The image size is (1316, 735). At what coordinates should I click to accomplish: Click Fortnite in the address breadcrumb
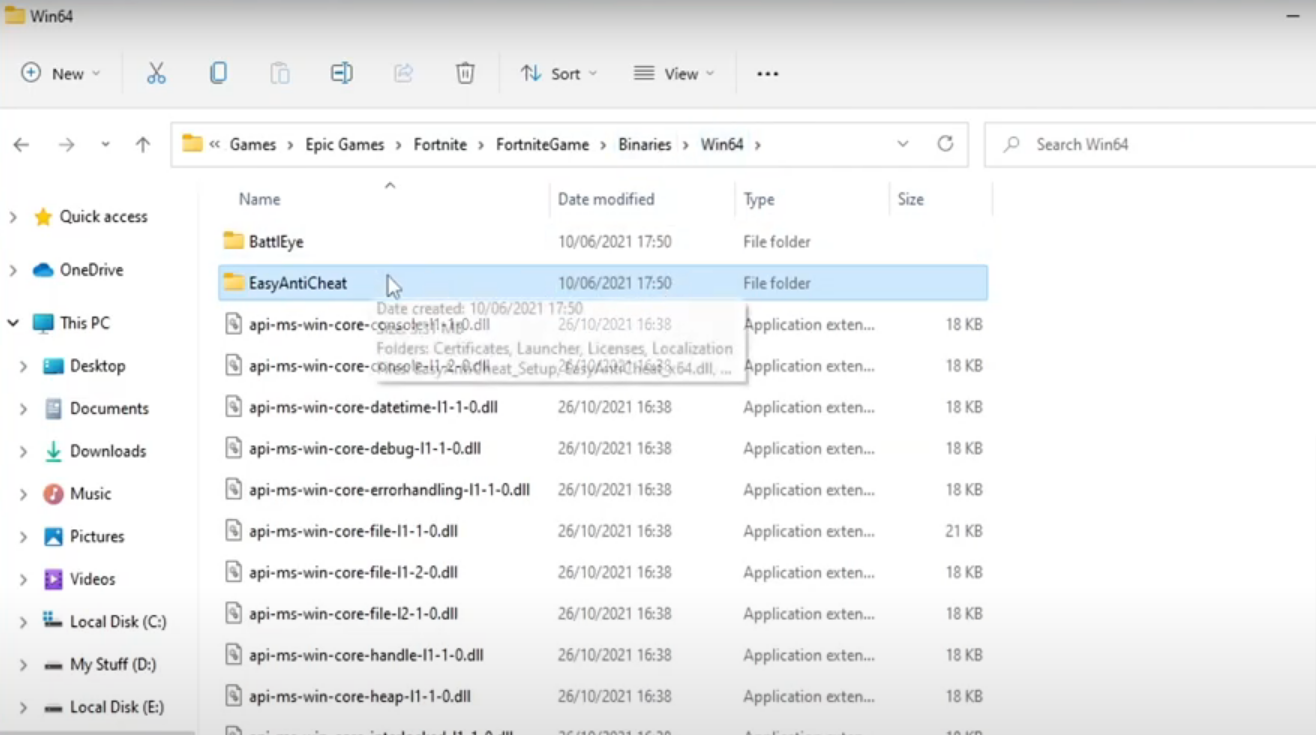pyautogui.click(x=440, y=144)
